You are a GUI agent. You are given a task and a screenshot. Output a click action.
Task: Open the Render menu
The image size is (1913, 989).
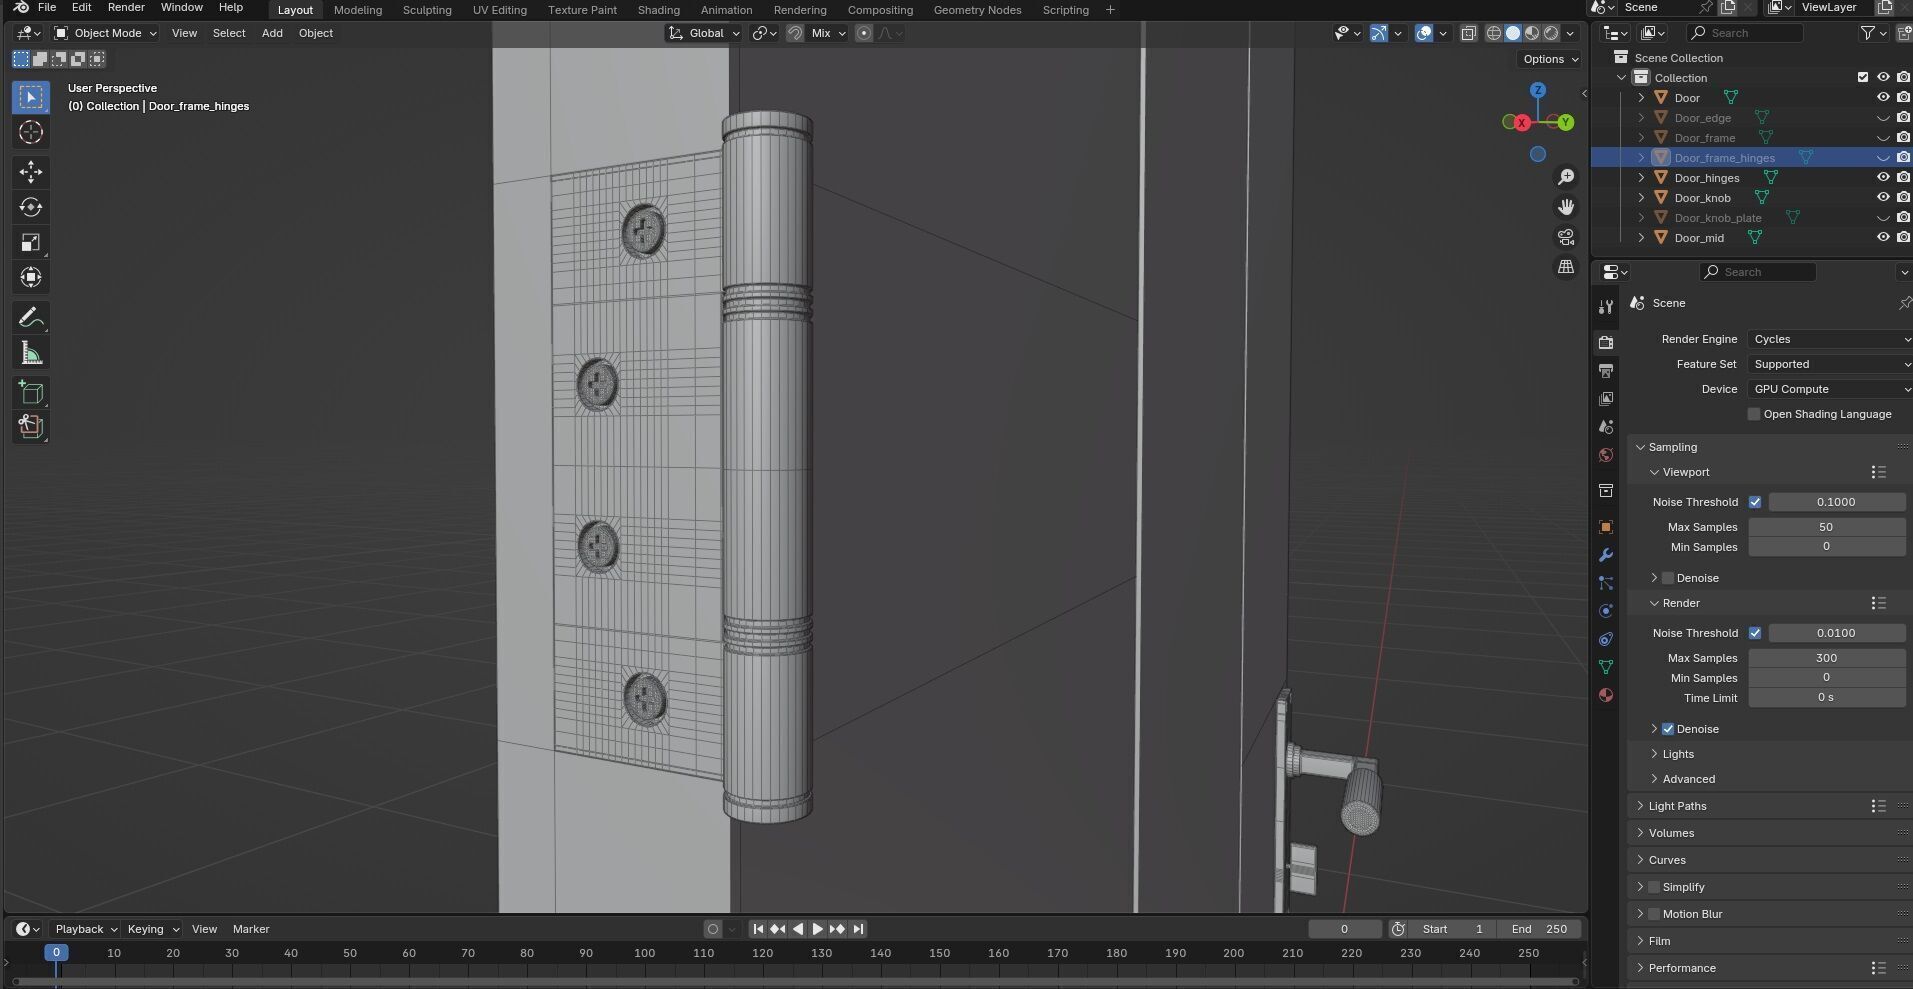pos(126,7)
